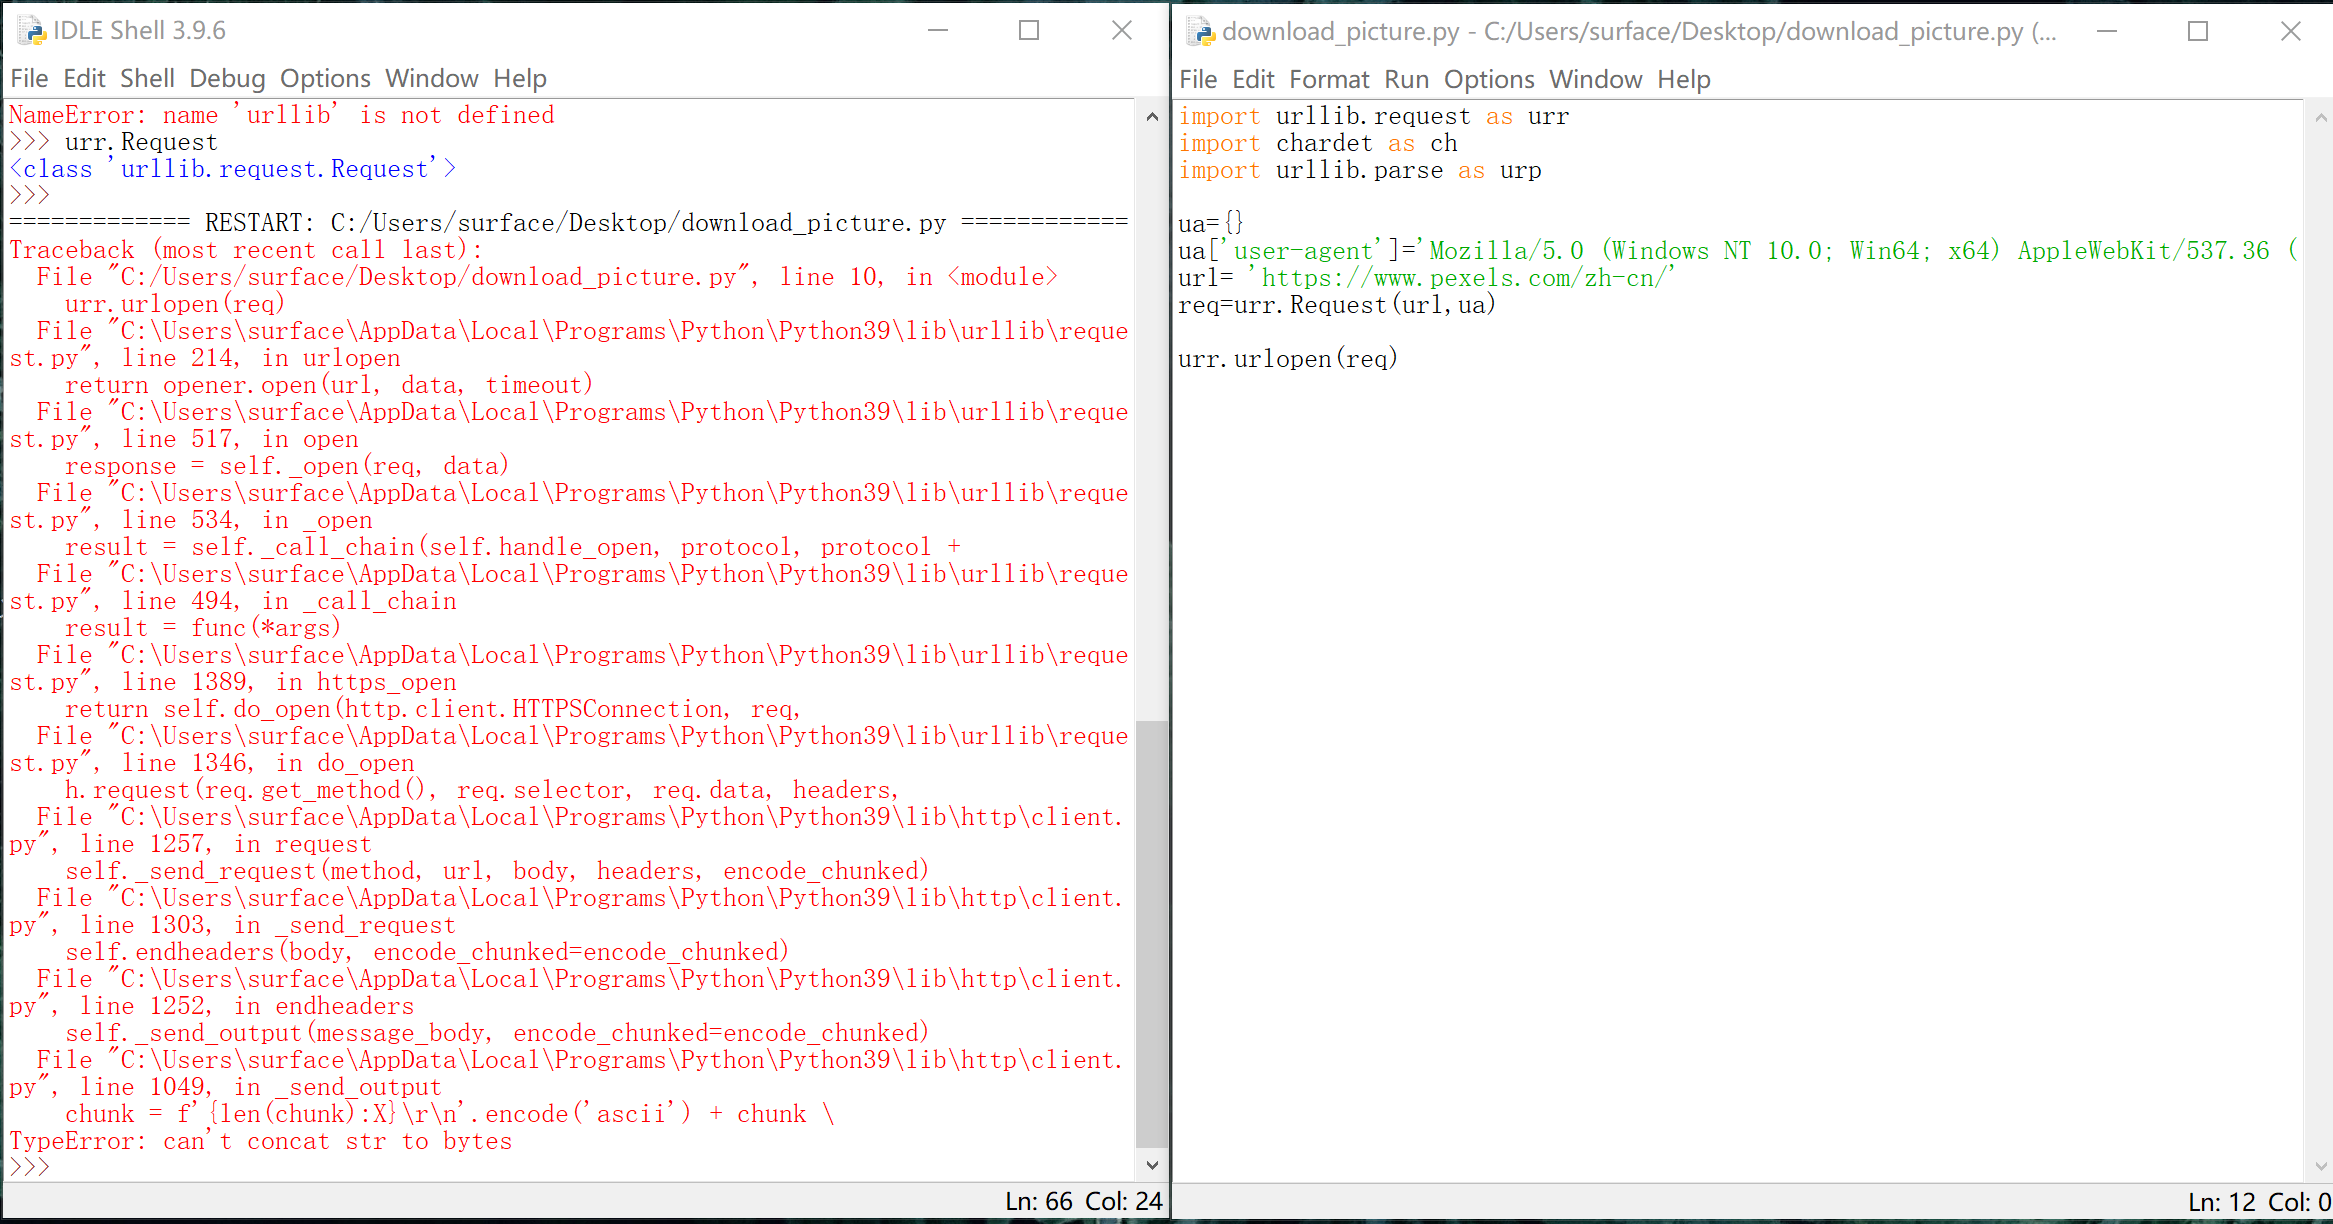Click scroll-down arrow in IDLE Shell scrollbar
Viewport: 2333px width, 1224px height.
1152,1165
